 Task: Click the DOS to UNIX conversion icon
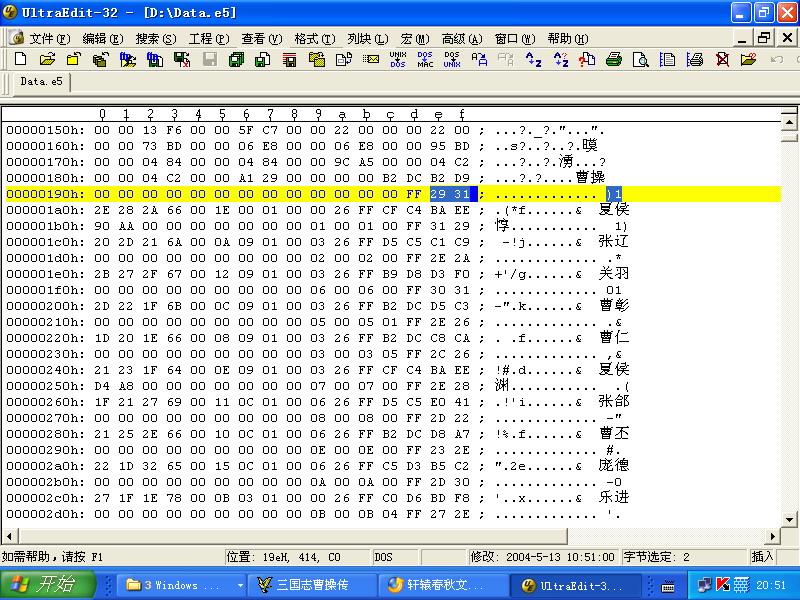click(452, 60)
